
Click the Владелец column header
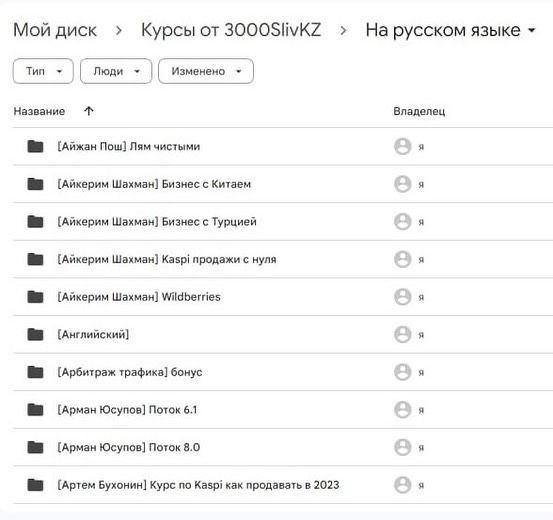[x=419, y=111]
